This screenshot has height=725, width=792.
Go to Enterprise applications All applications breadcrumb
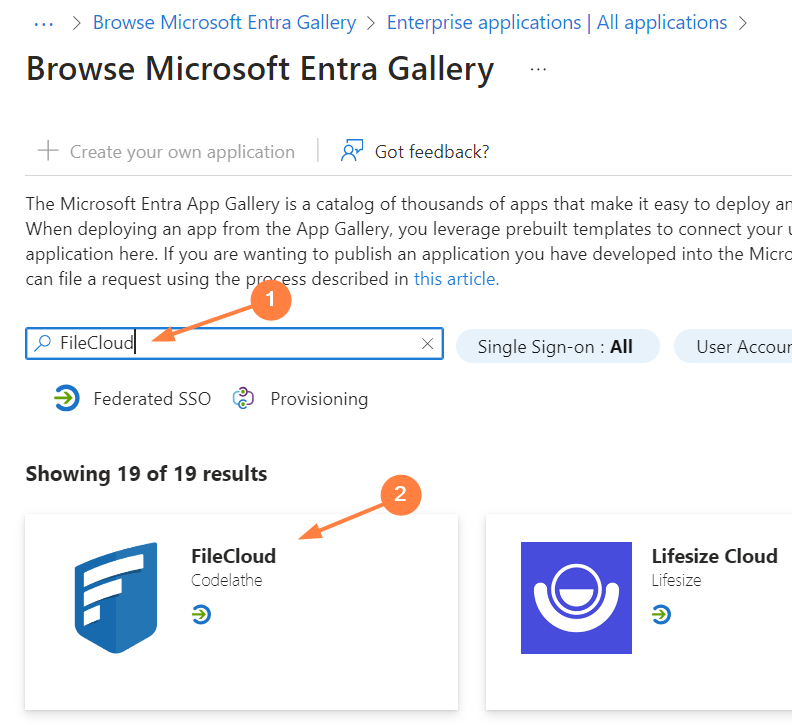pos(557,22)
